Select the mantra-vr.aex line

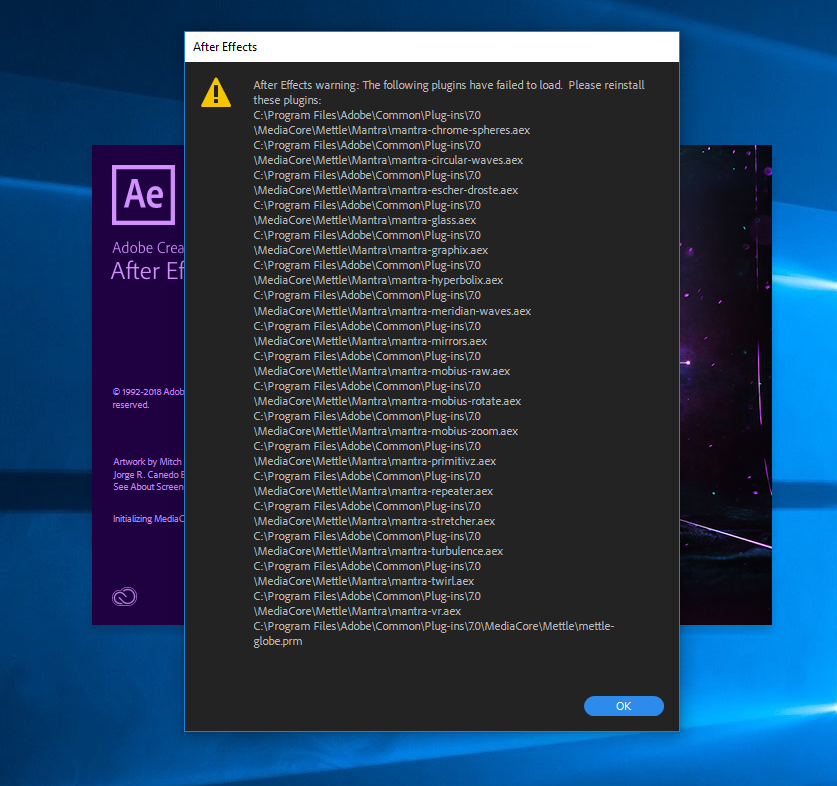(357, 611)
